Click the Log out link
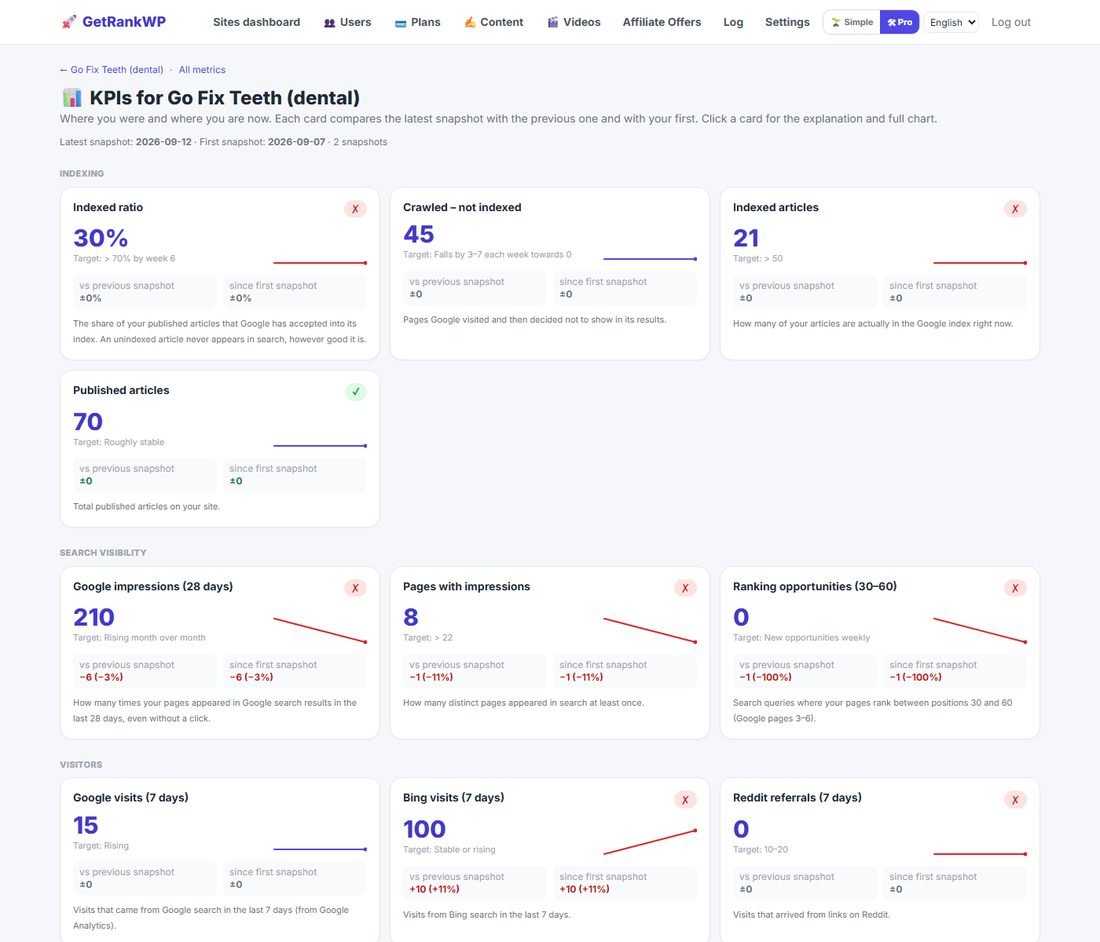The width and height of the screenshot is (1100, 942). 1011,22
